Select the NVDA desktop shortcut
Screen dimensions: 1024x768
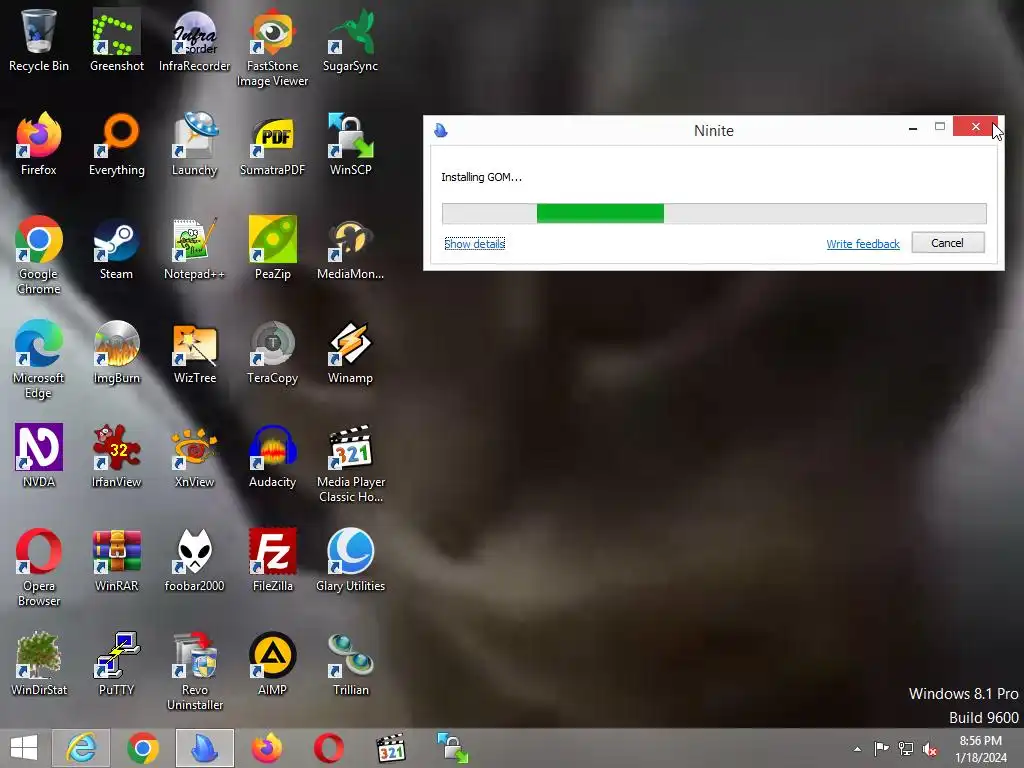tap(39, 456)
